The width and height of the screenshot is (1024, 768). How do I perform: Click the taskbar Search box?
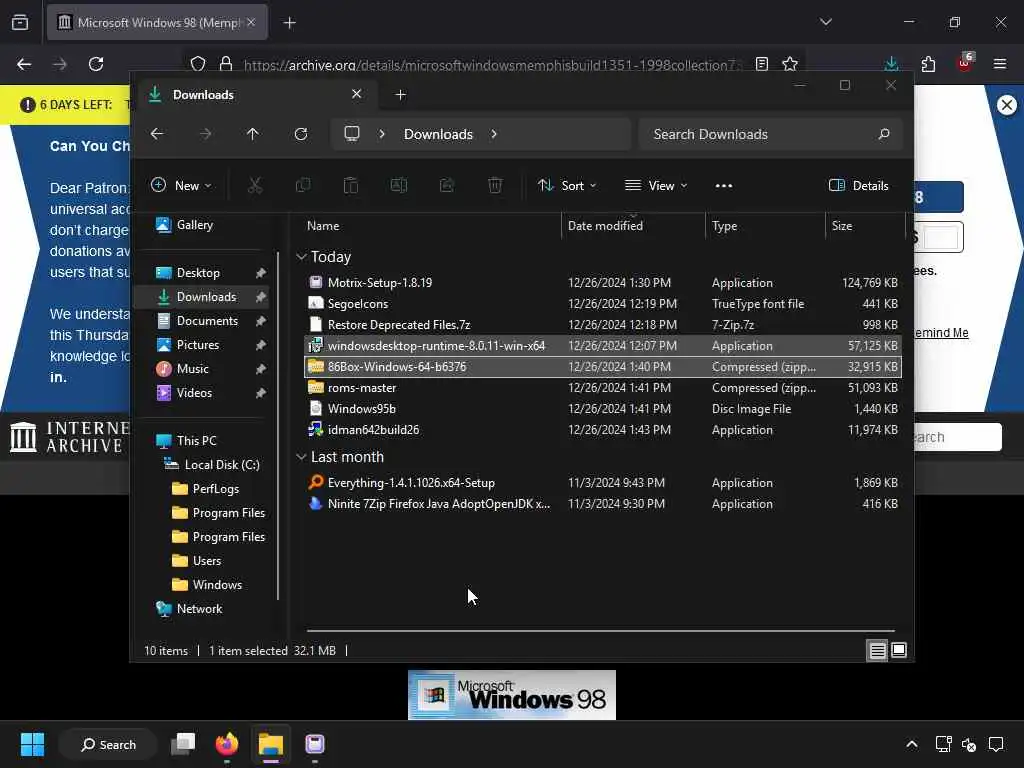coord(108,744)
